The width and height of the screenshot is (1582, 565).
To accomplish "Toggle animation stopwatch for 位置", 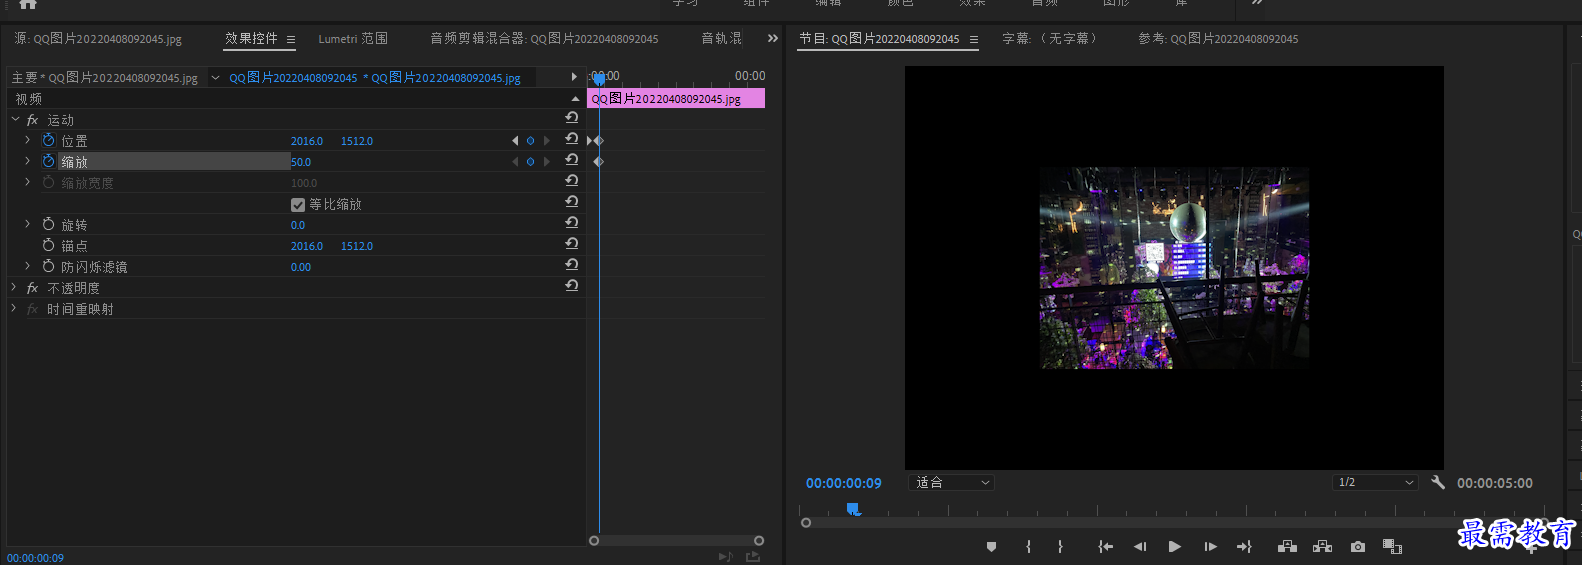I will (x=48, y=140).
